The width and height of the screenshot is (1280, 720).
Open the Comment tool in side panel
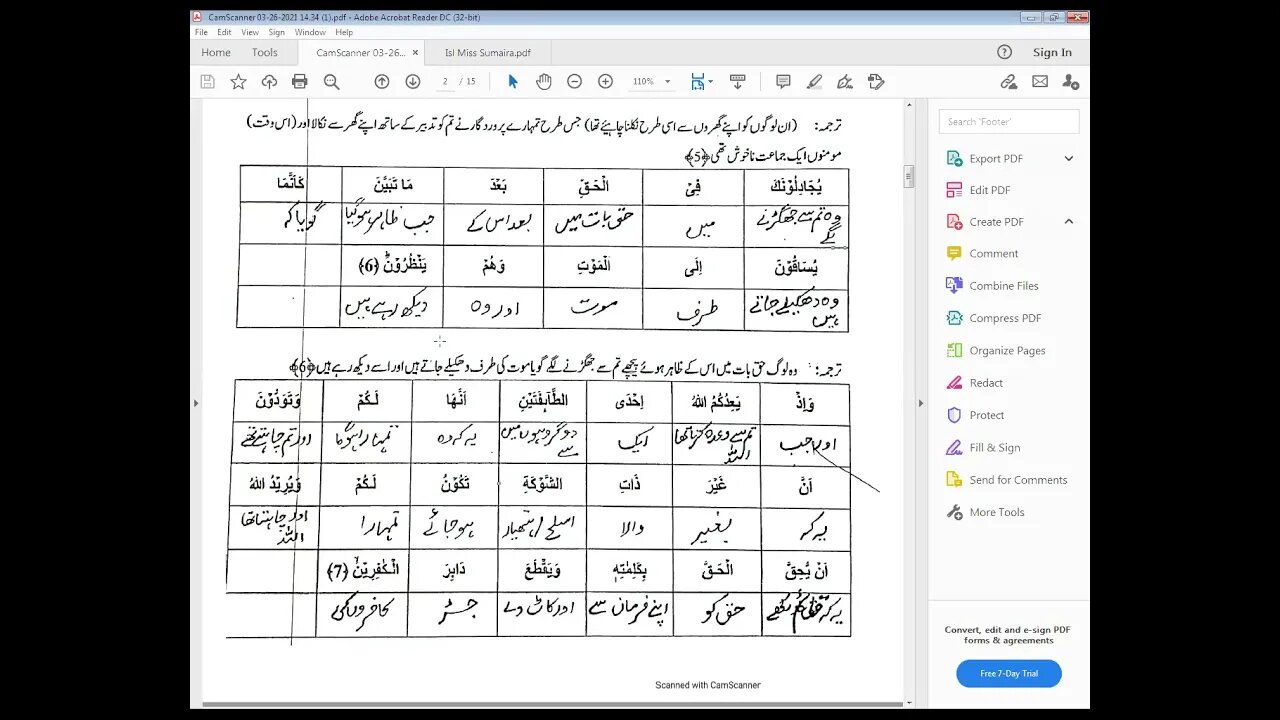coord(994,254)
